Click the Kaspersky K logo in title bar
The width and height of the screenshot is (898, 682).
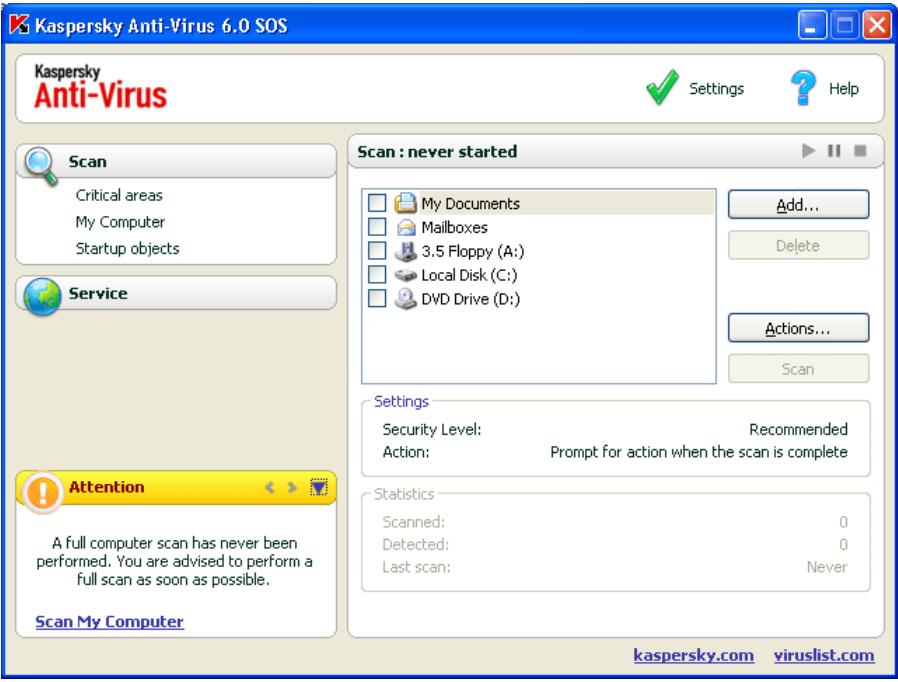click(19, 25)
